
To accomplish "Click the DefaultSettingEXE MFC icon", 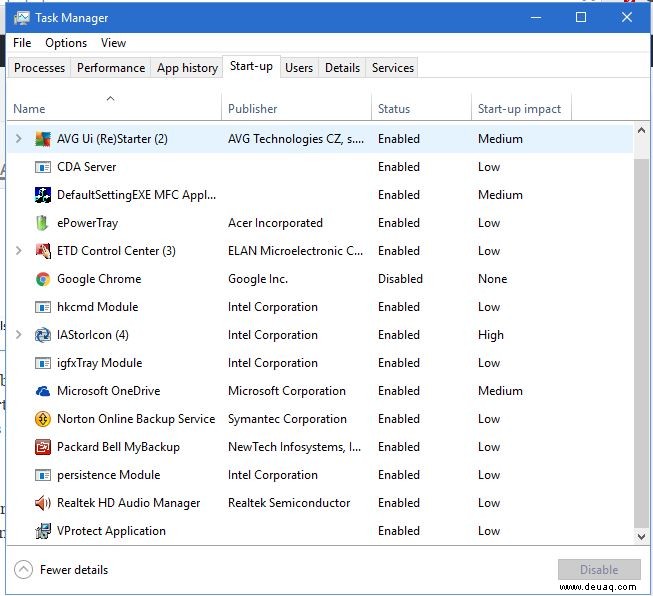I will pyautogui.click(x=42, y=195).
